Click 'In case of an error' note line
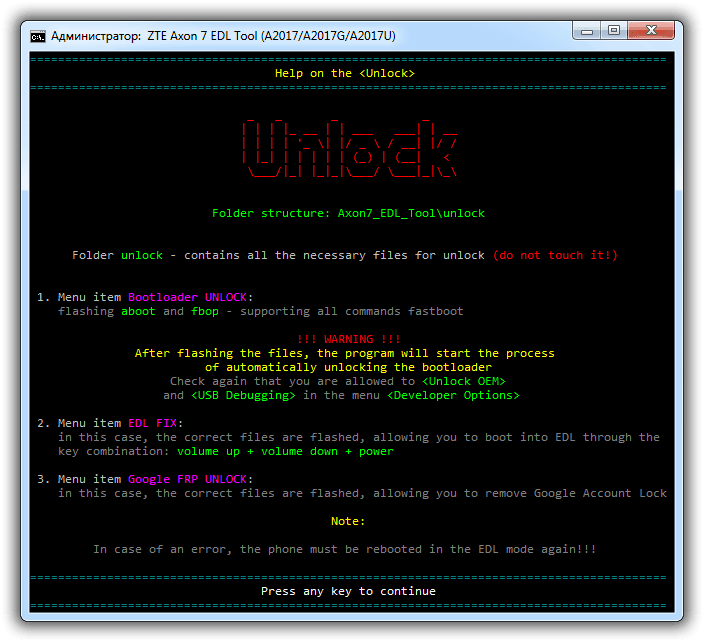 click(345, 550)
